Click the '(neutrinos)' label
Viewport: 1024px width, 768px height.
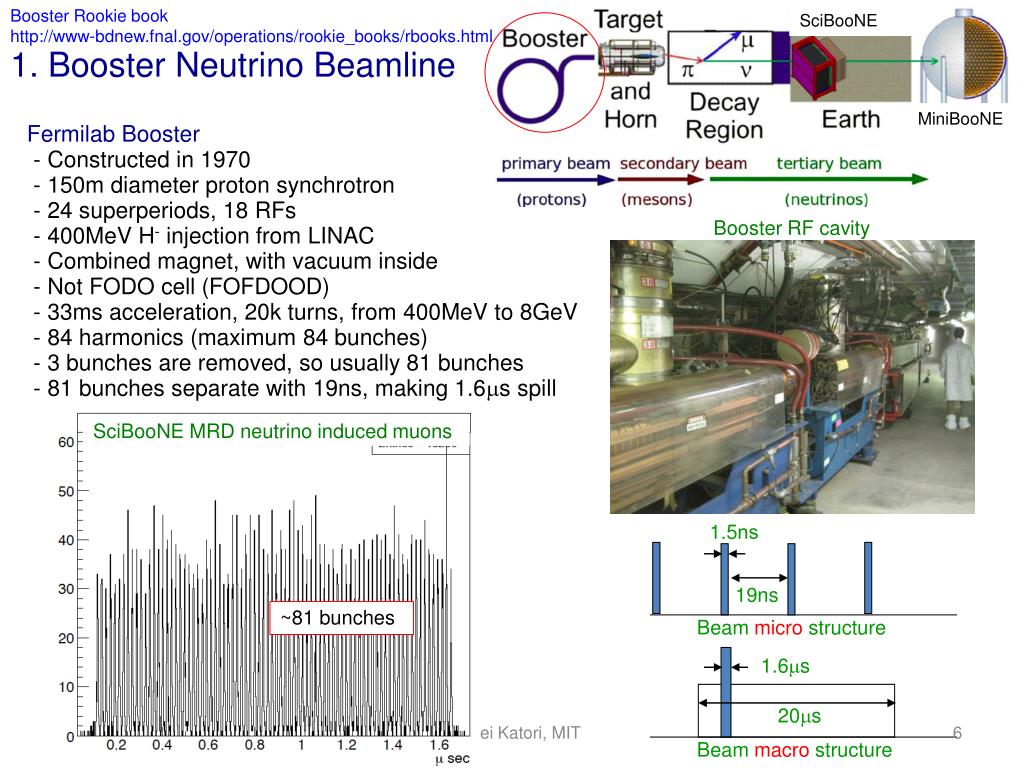coord(826,199)
